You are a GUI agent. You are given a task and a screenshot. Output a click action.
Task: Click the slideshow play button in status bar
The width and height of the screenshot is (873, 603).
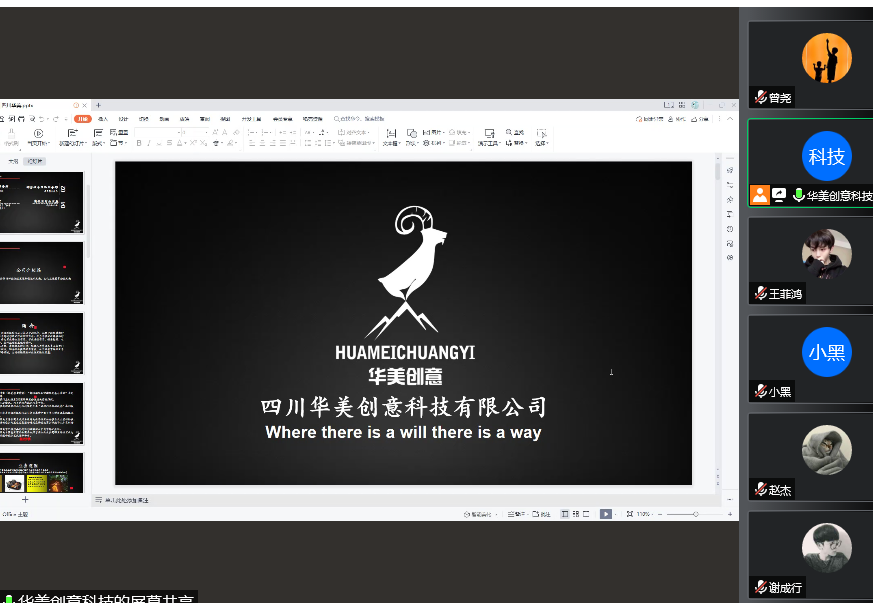point(605,514)
